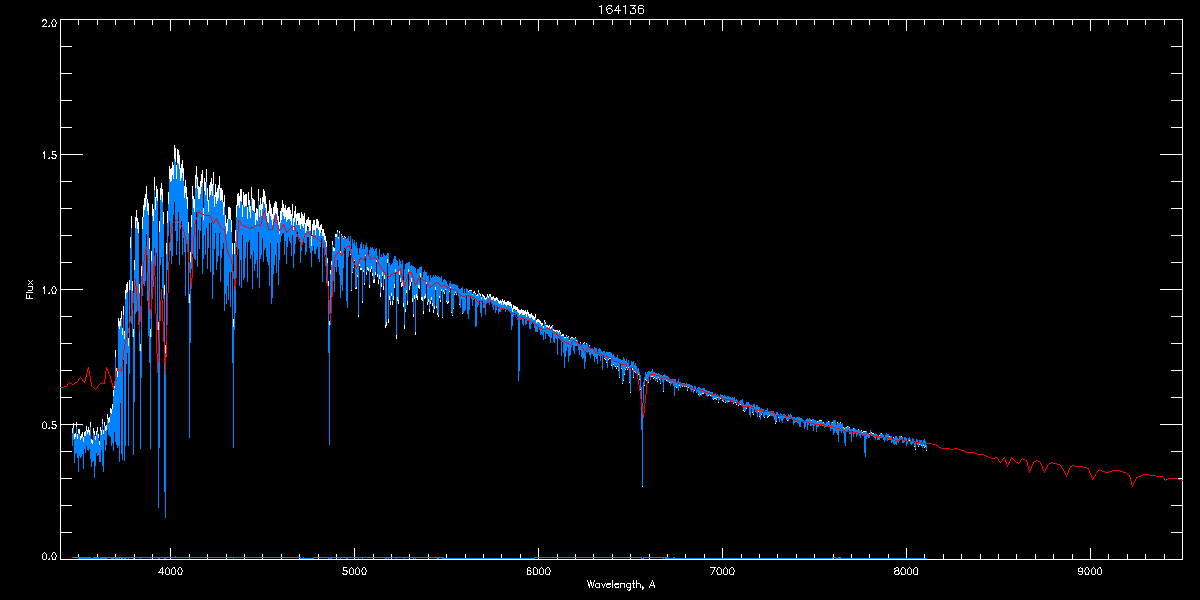Click the deep absorption line bottom near 6560
Image resolution: width=1200 pixels, height=600 pixels.
click(x=642, y=484)
